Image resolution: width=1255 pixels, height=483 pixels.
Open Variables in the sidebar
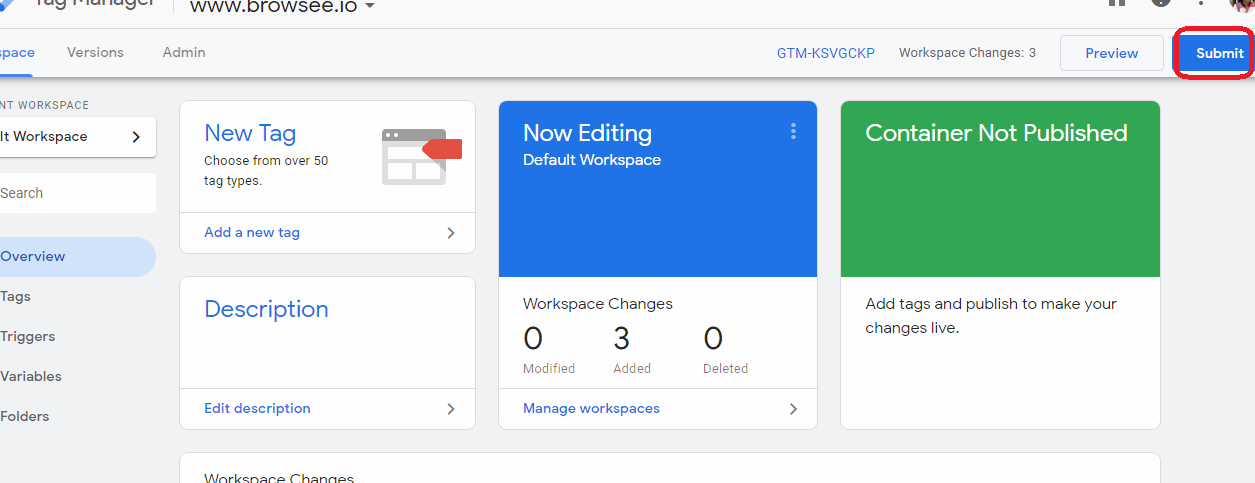coord(31,377)
